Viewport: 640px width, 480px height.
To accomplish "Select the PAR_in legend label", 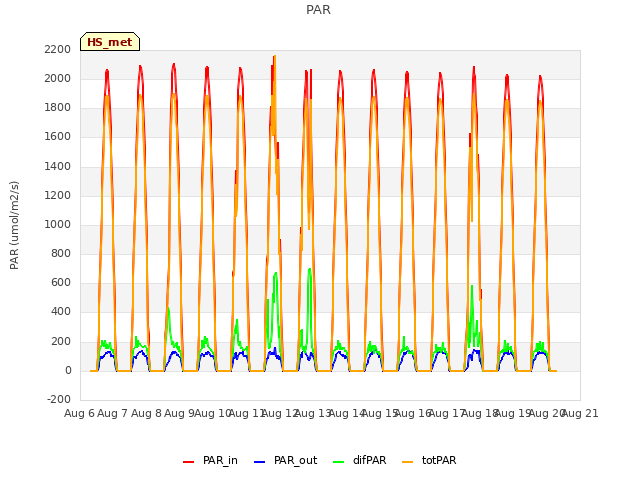I will click(x=220, y=460).
